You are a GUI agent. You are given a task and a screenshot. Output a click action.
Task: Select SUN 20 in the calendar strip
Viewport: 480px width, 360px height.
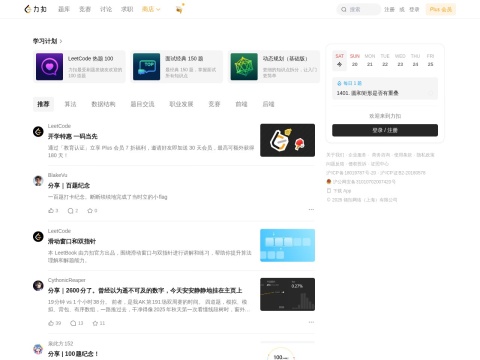pos(355,60)
